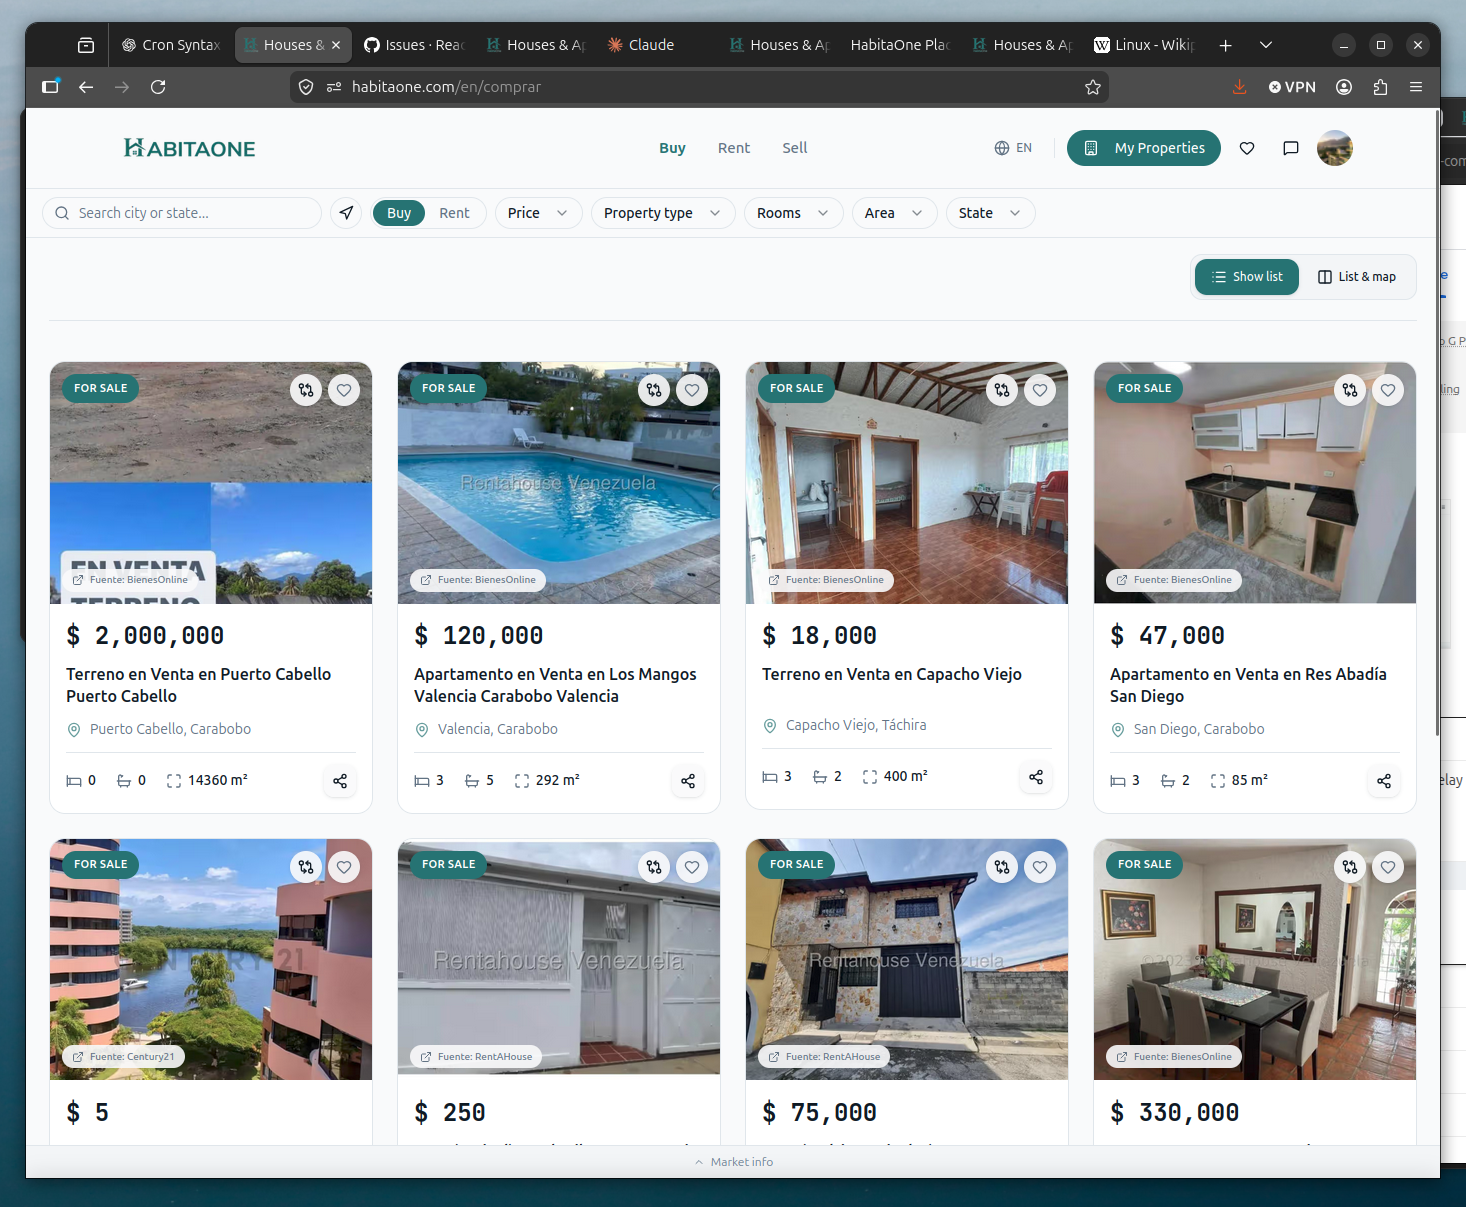Open the user profile avatar

pos(1335,148)
